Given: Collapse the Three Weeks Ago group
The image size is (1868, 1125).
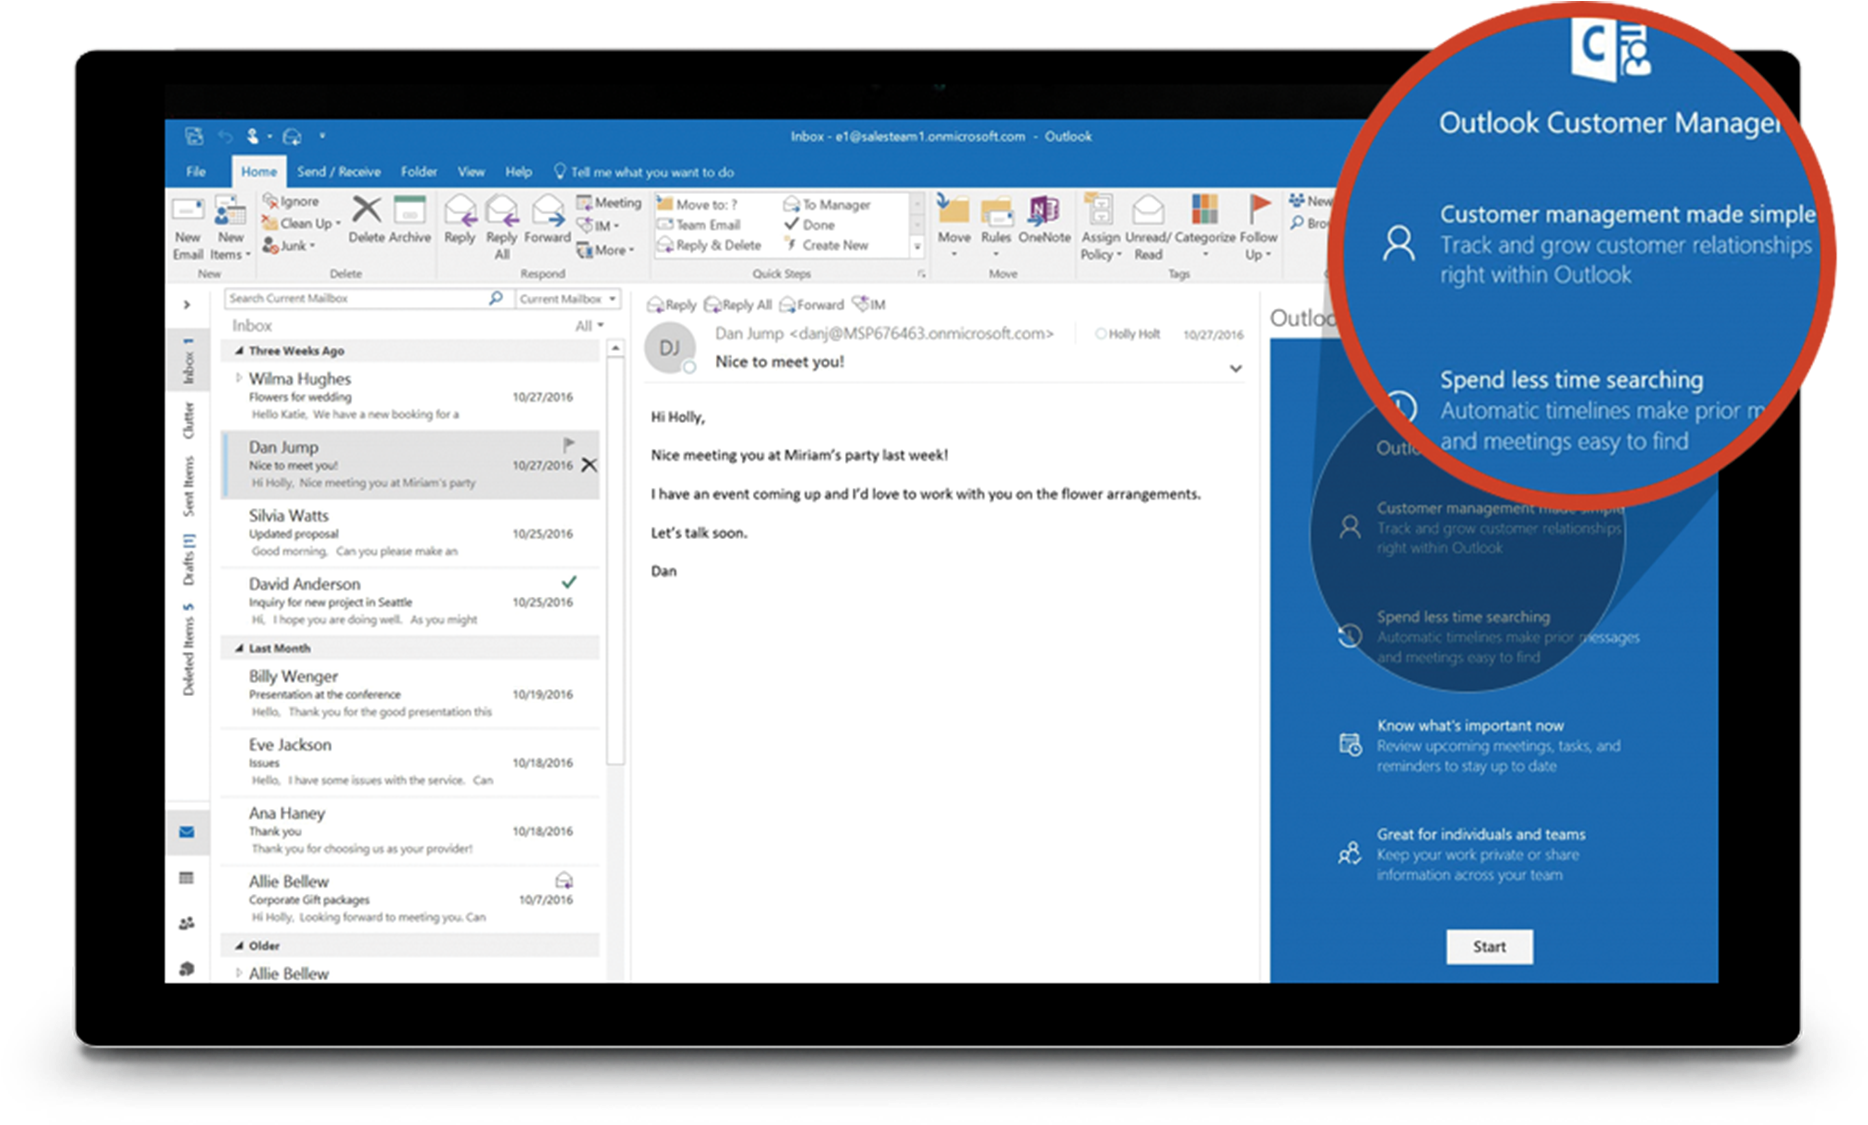Looking at the screenshot, I should (239, 351).
